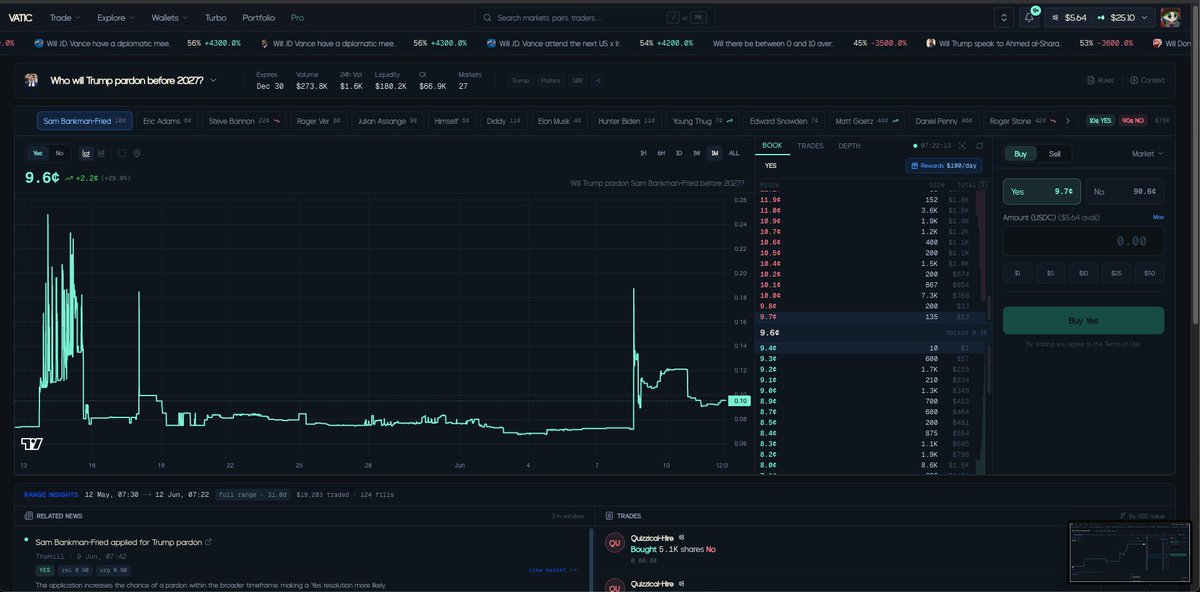Switch to the TRADES tab
1200x592 pixels.
tap(810, 146)
